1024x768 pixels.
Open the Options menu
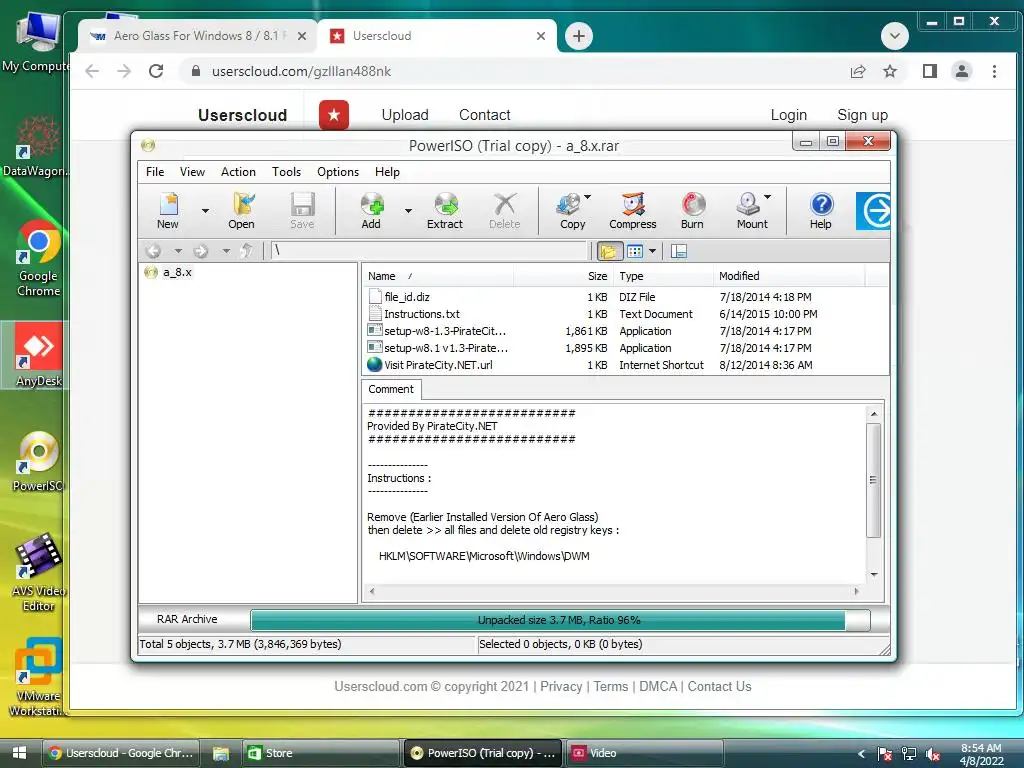click(x=338, y=172)
